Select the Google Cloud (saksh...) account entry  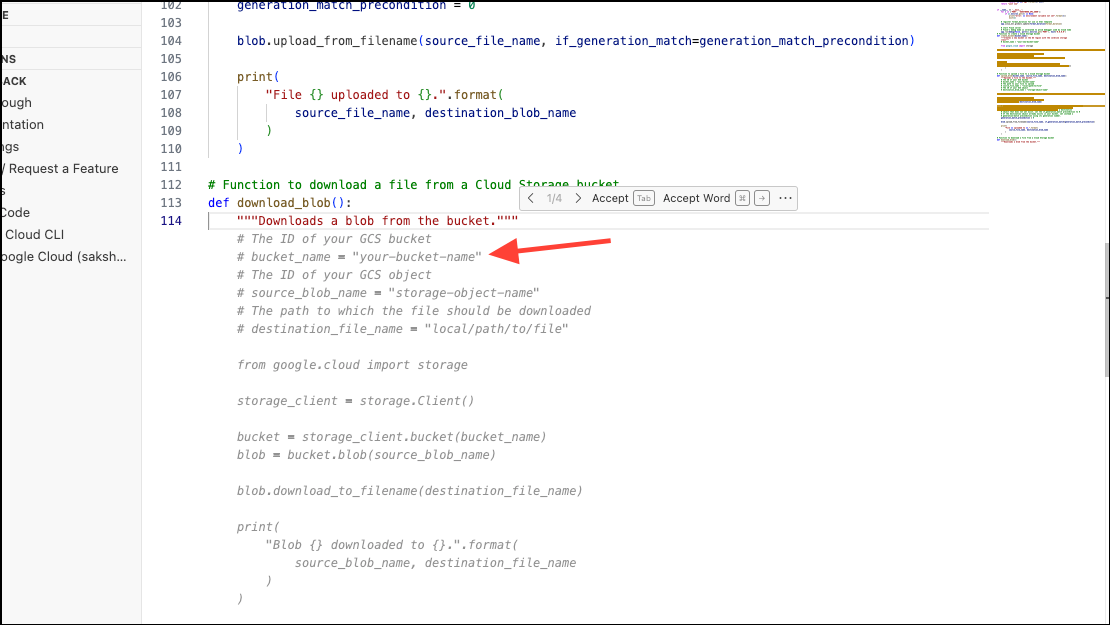coord(64,256)
